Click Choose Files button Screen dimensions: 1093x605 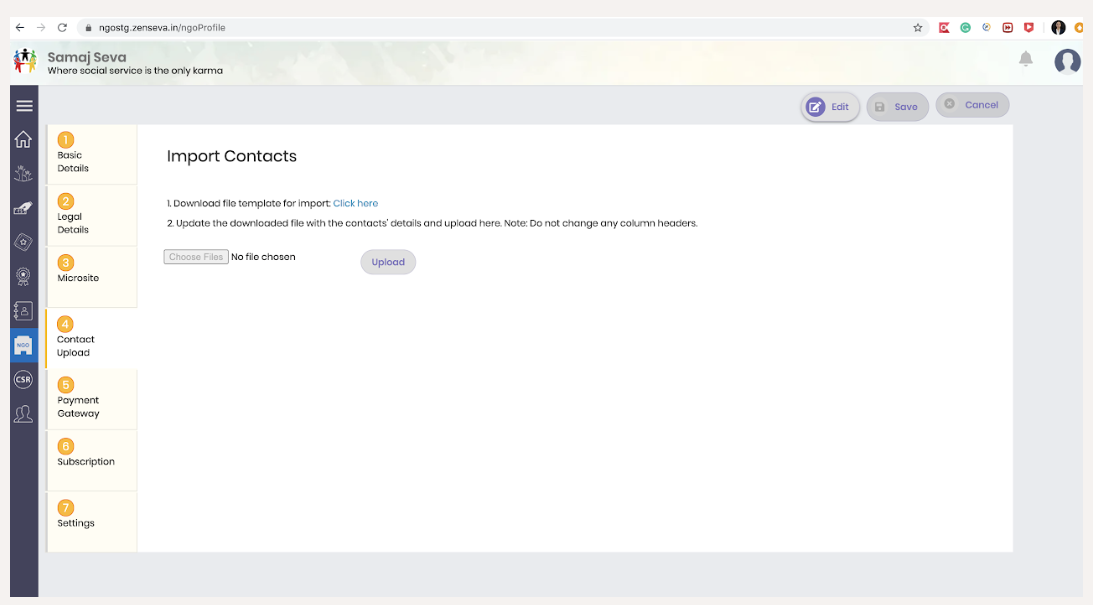tap(196, 256)
